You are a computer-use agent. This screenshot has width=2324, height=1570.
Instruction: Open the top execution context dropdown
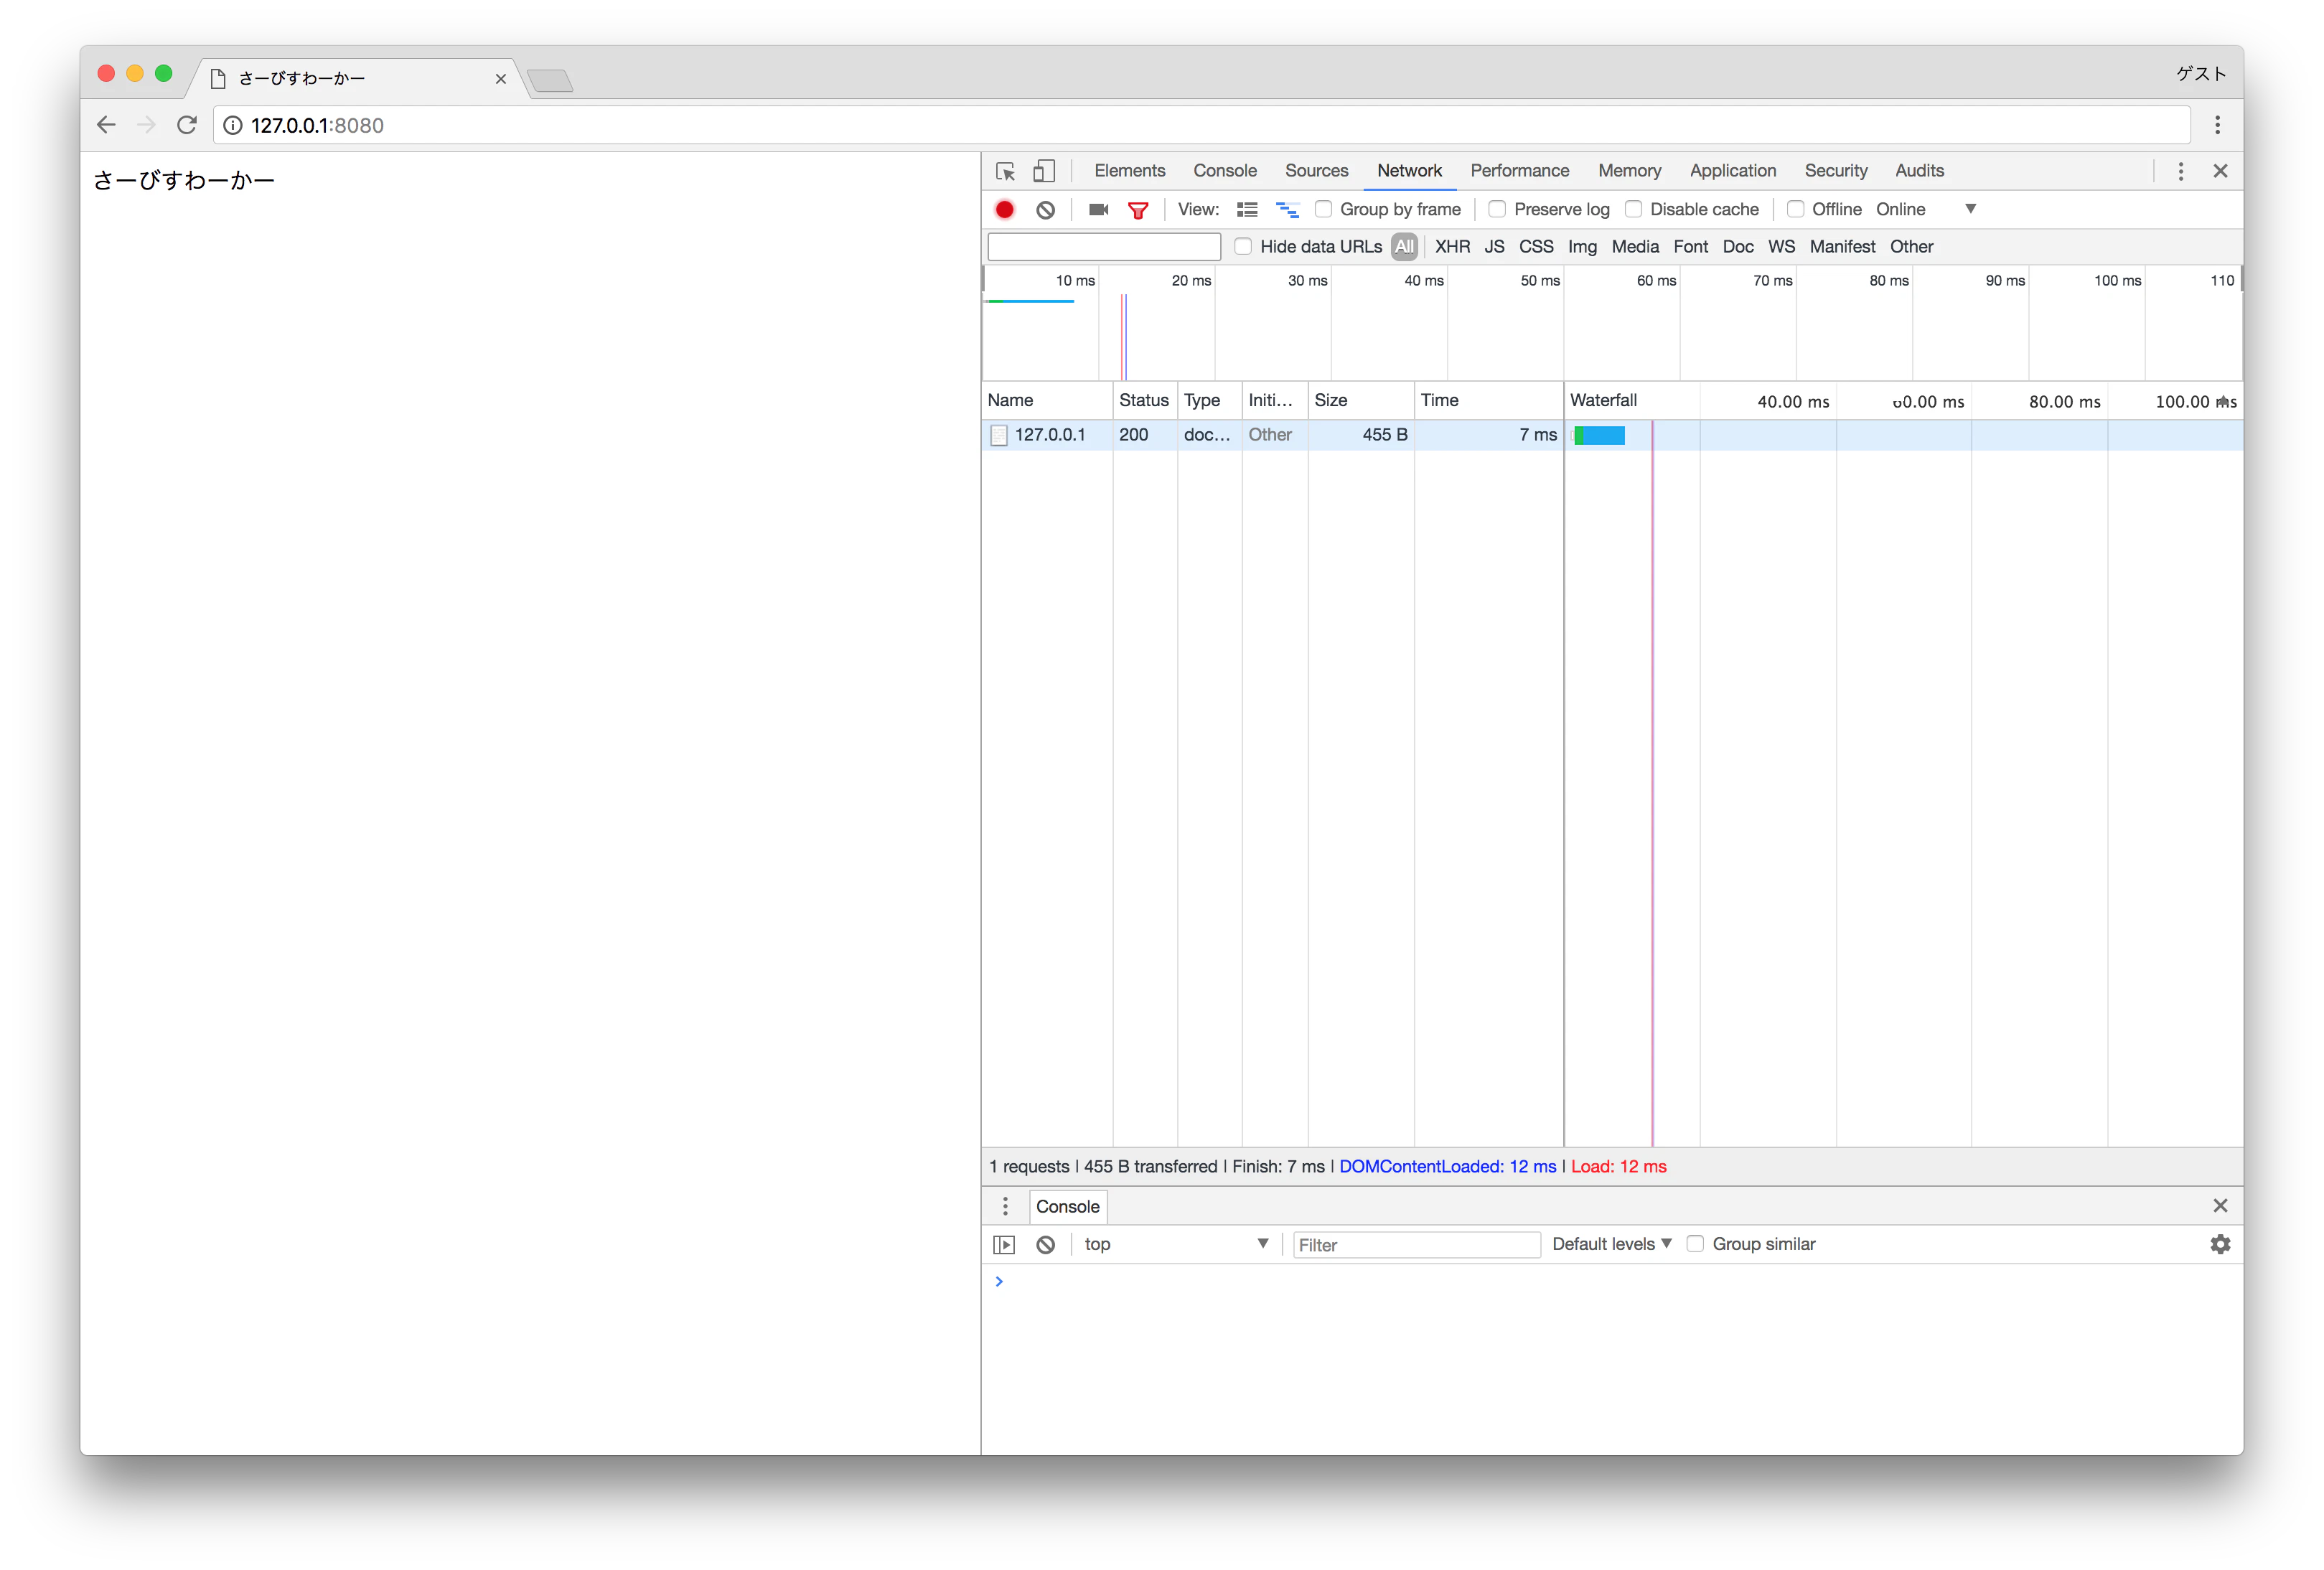[x=1176, y=1244]
